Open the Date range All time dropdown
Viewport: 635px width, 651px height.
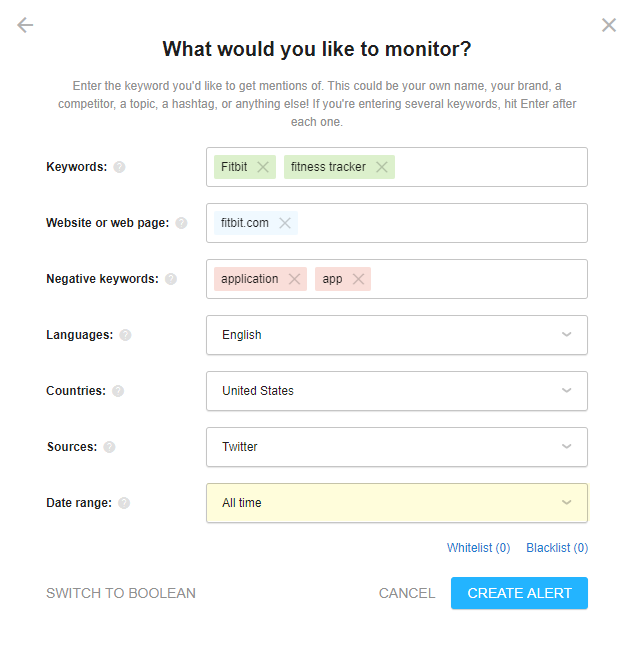click(397, 503)
